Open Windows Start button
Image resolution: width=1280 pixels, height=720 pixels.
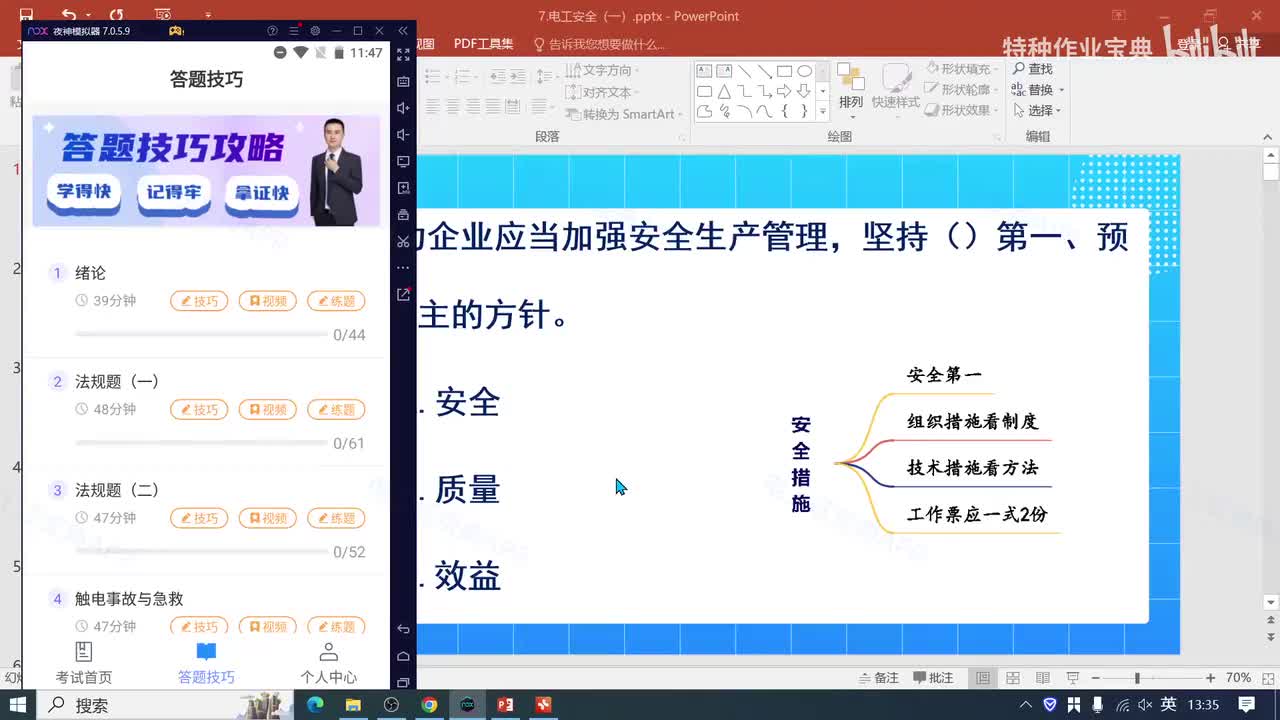pos(18,705)
